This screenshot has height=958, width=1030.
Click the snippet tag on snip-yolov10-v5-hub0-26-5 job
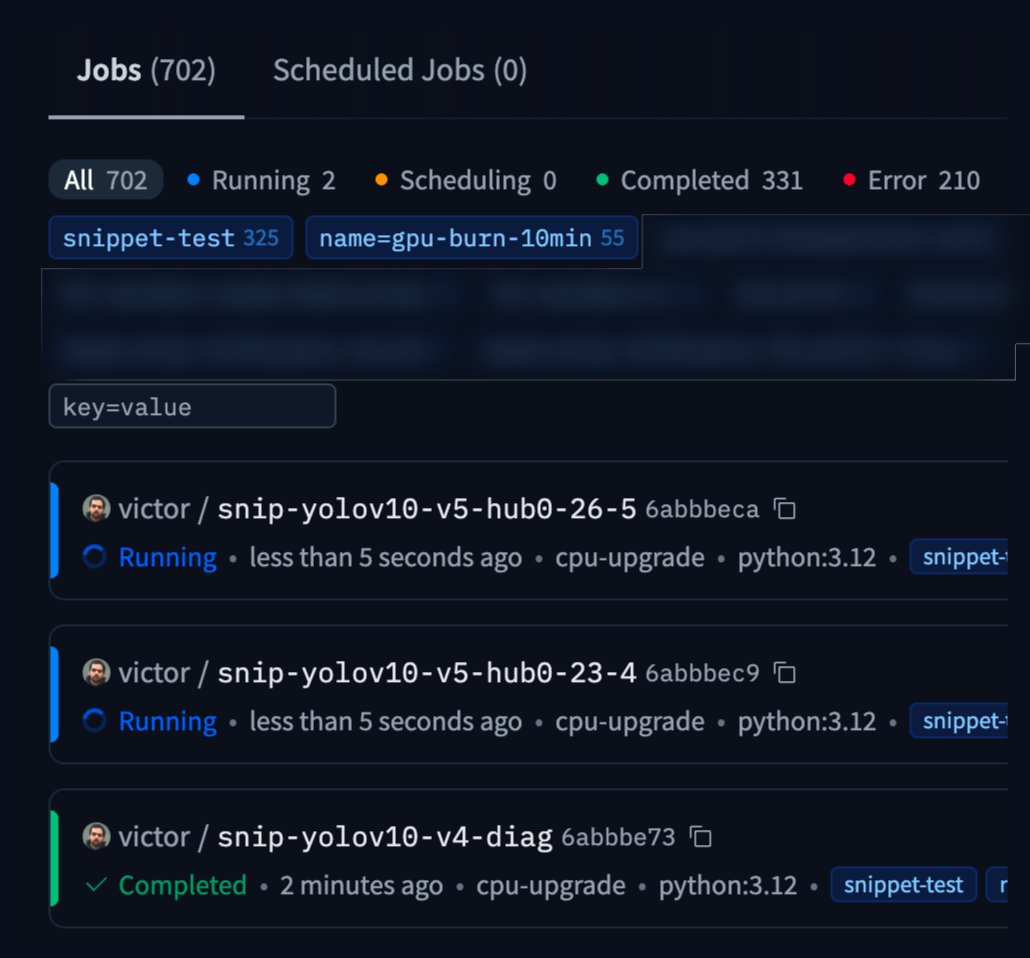coord(959,557)
